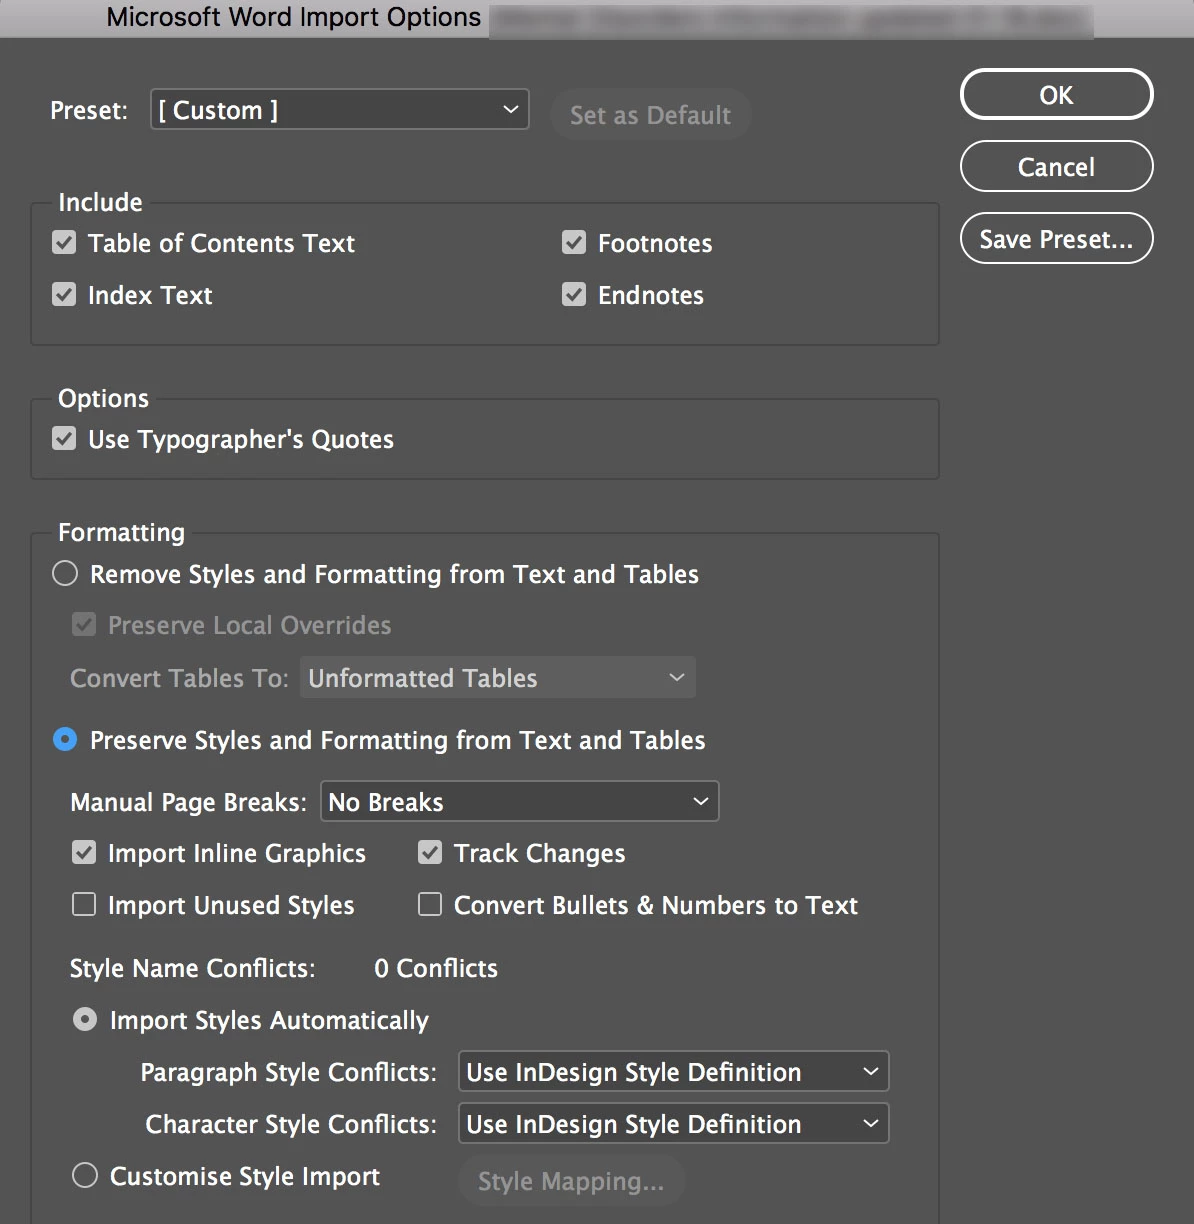The width and height of the screenshot is (1194, 1224).
Task: Open the Manual Page Breaks dropdown
Action: click(519, 801)
